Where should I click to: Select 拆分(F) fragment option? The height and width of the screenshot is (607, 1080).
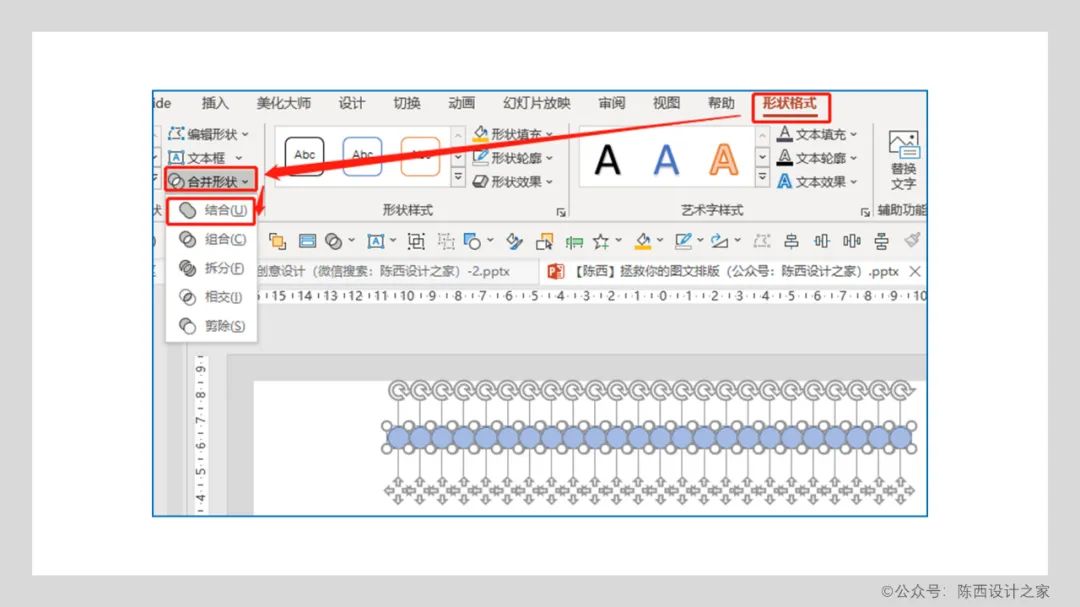[213, 268]
